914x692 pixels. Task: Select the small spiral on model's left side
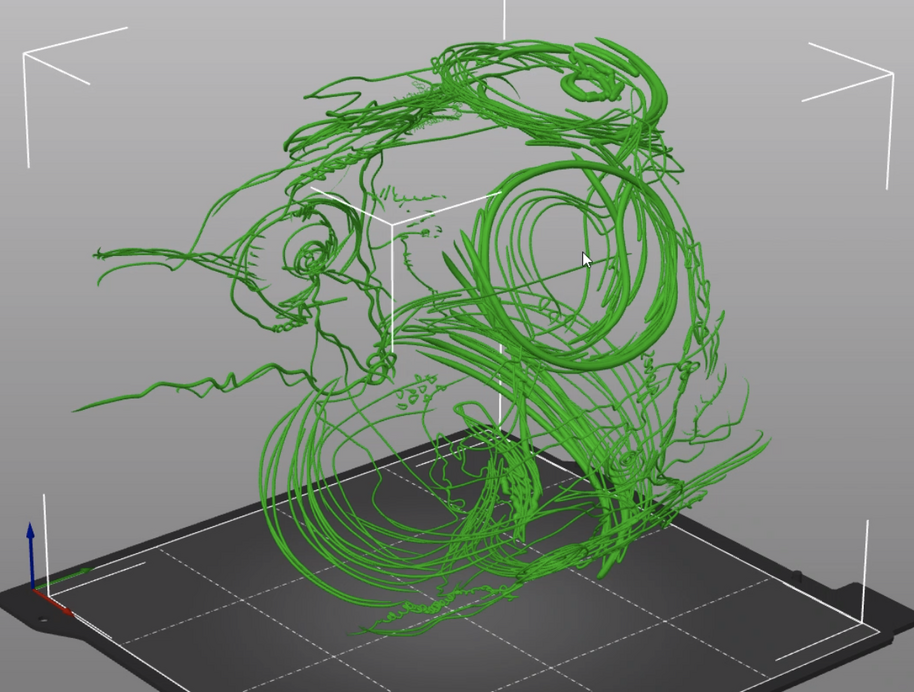[314, 256]
